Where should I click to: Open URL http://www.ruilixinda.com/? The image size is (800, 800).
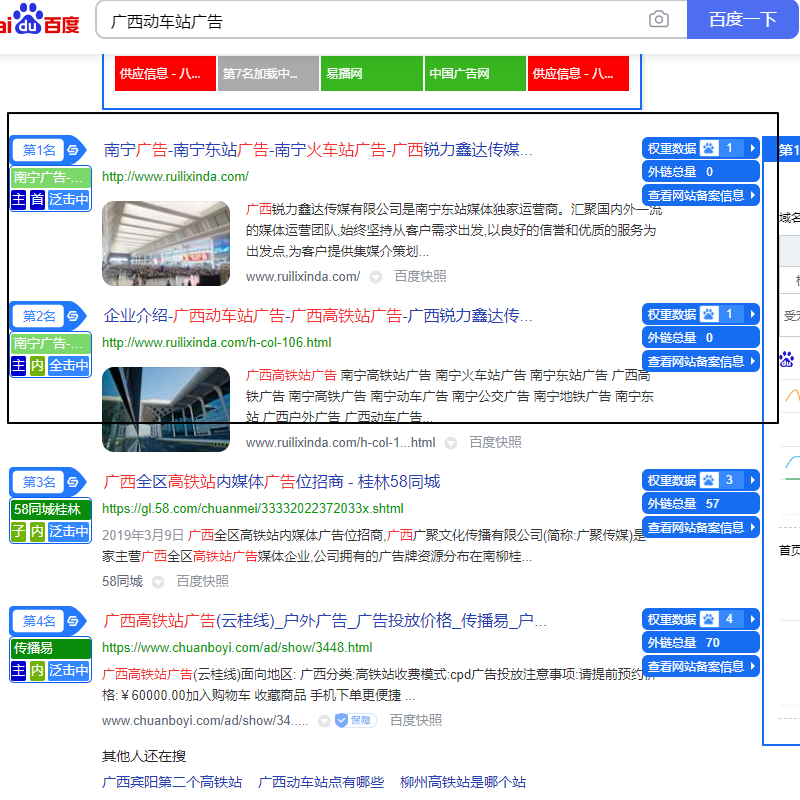175,177
